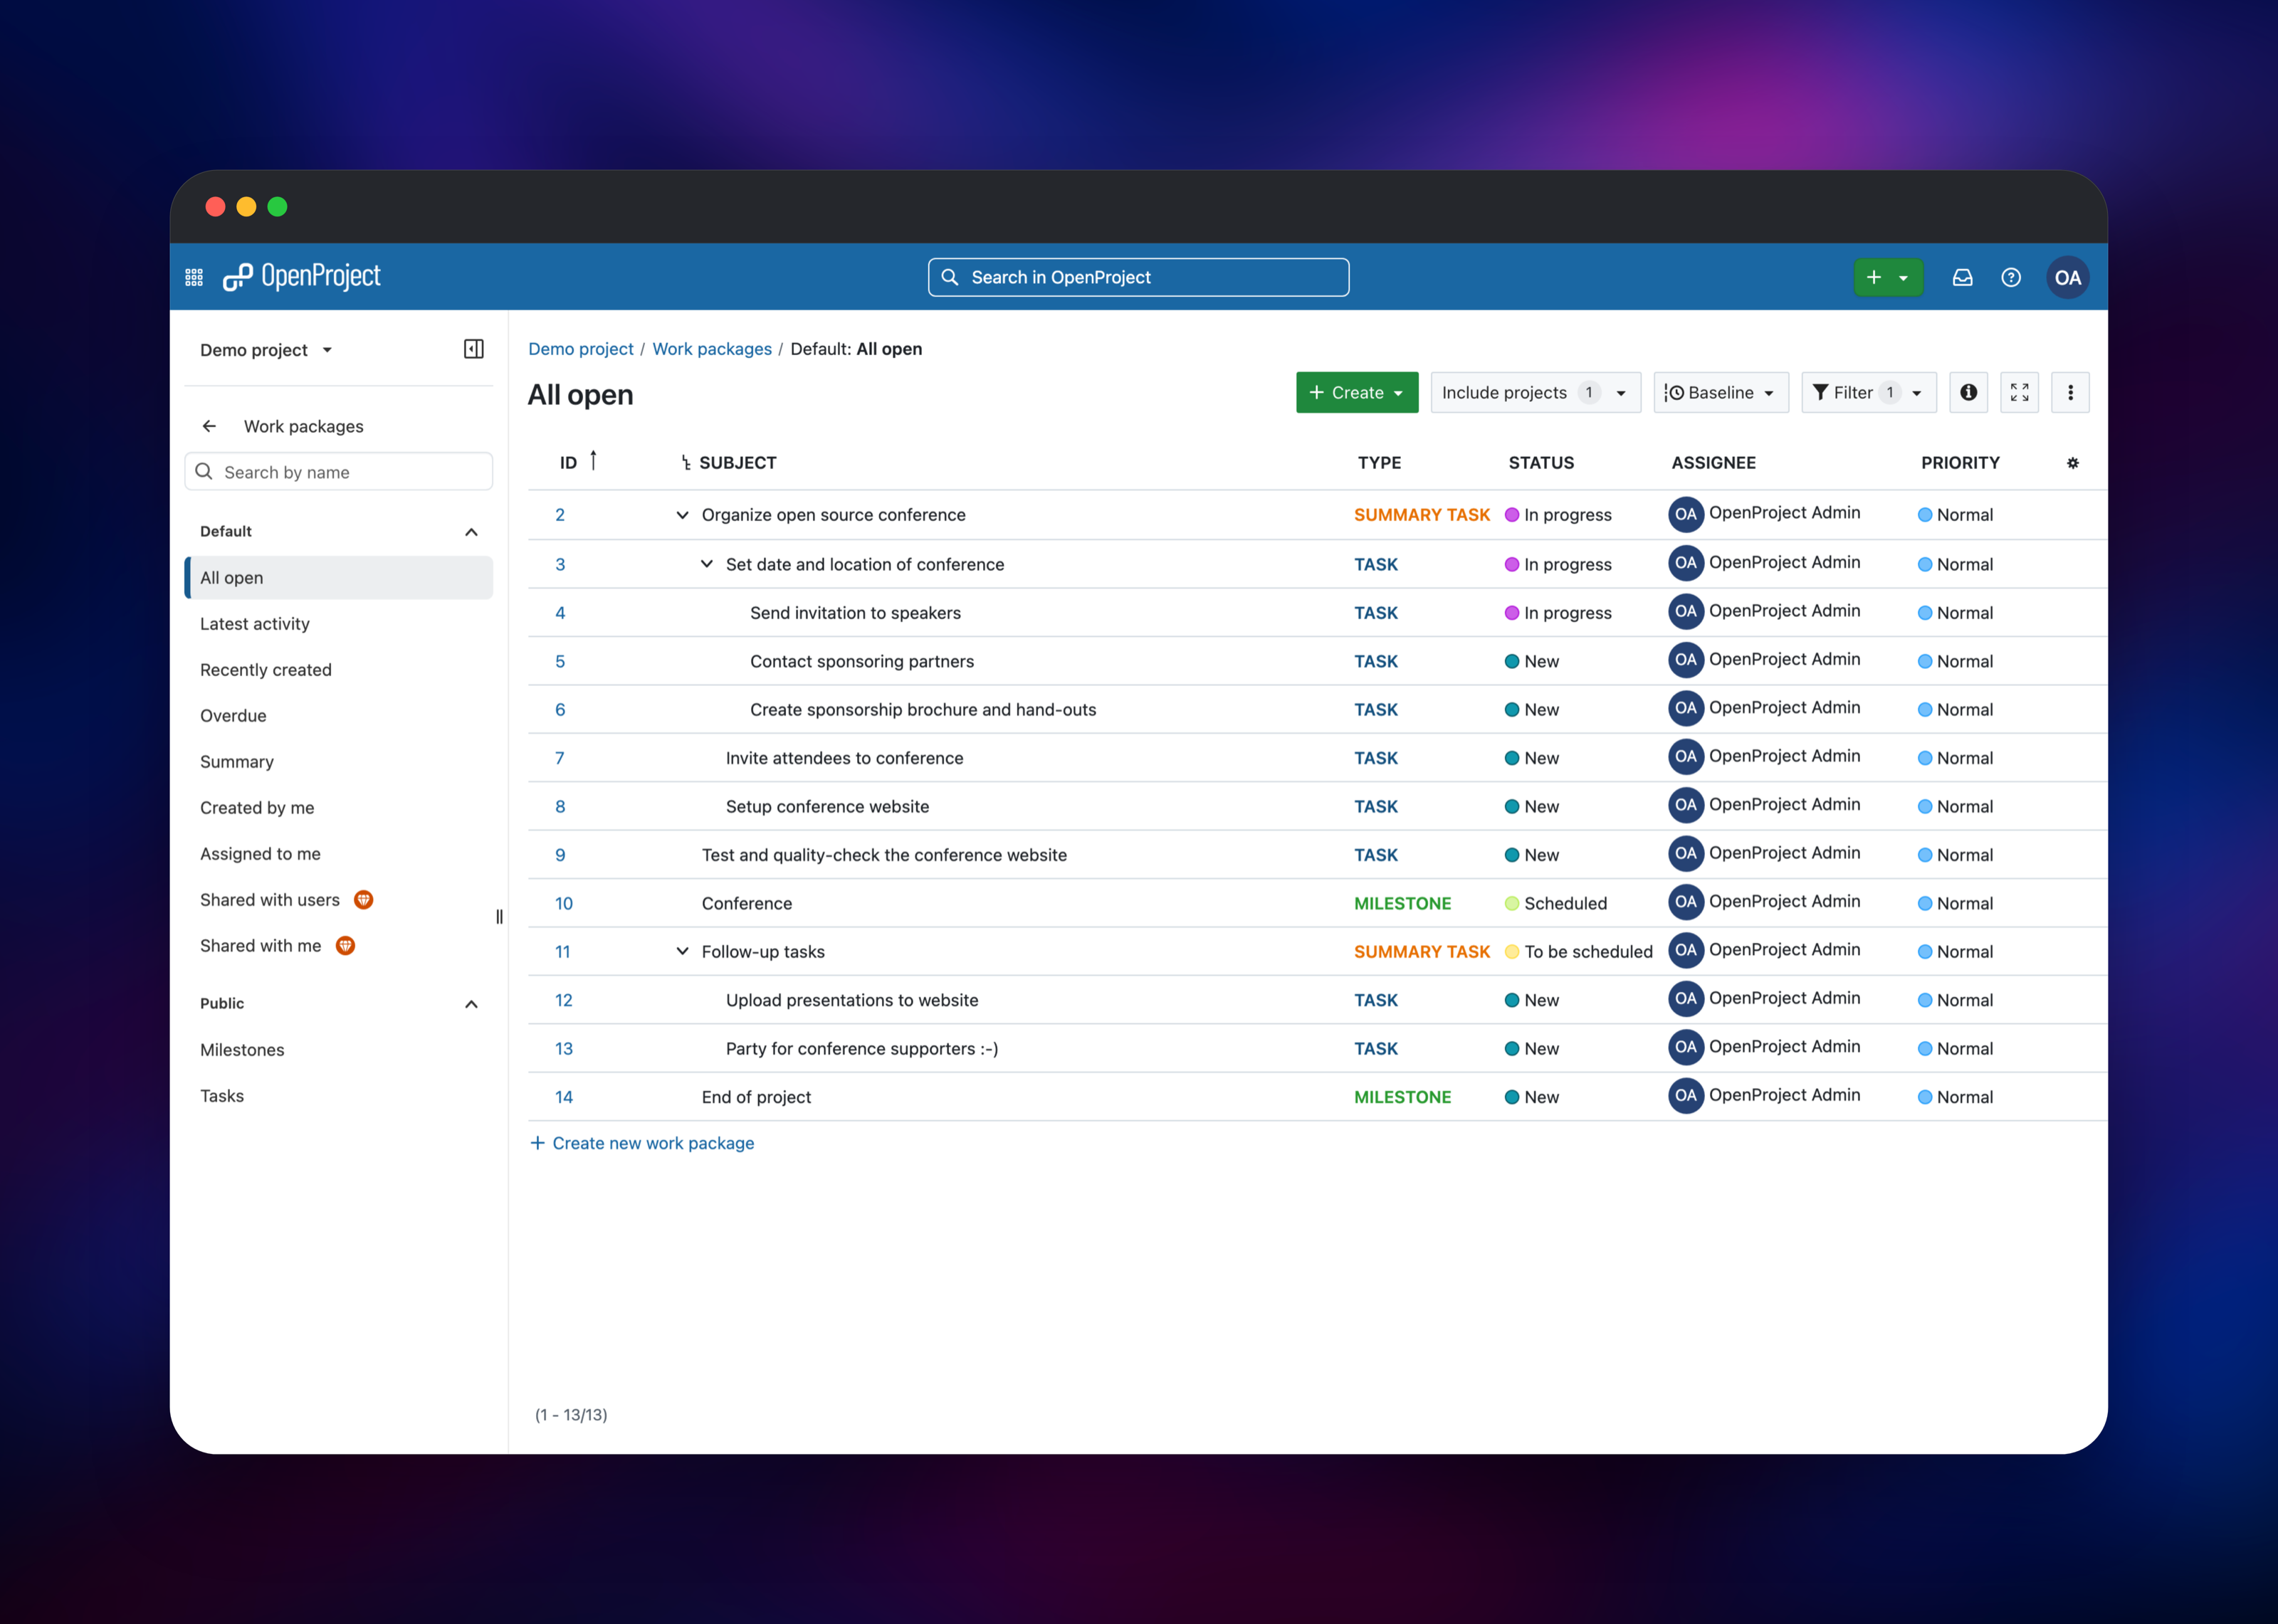Click assignee avatar in End of project row
This screenshot has width=2278, height=1624.
1686,1096
